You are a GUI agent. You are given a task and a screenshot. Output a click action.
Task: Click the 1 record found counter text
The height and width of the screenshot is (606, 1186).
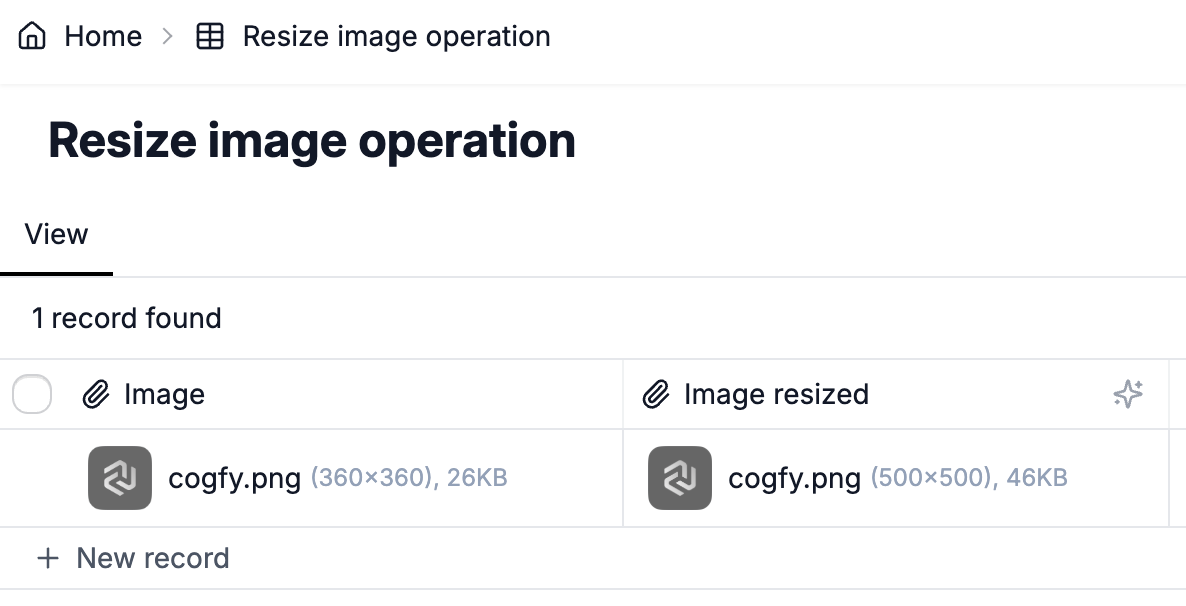126,319
